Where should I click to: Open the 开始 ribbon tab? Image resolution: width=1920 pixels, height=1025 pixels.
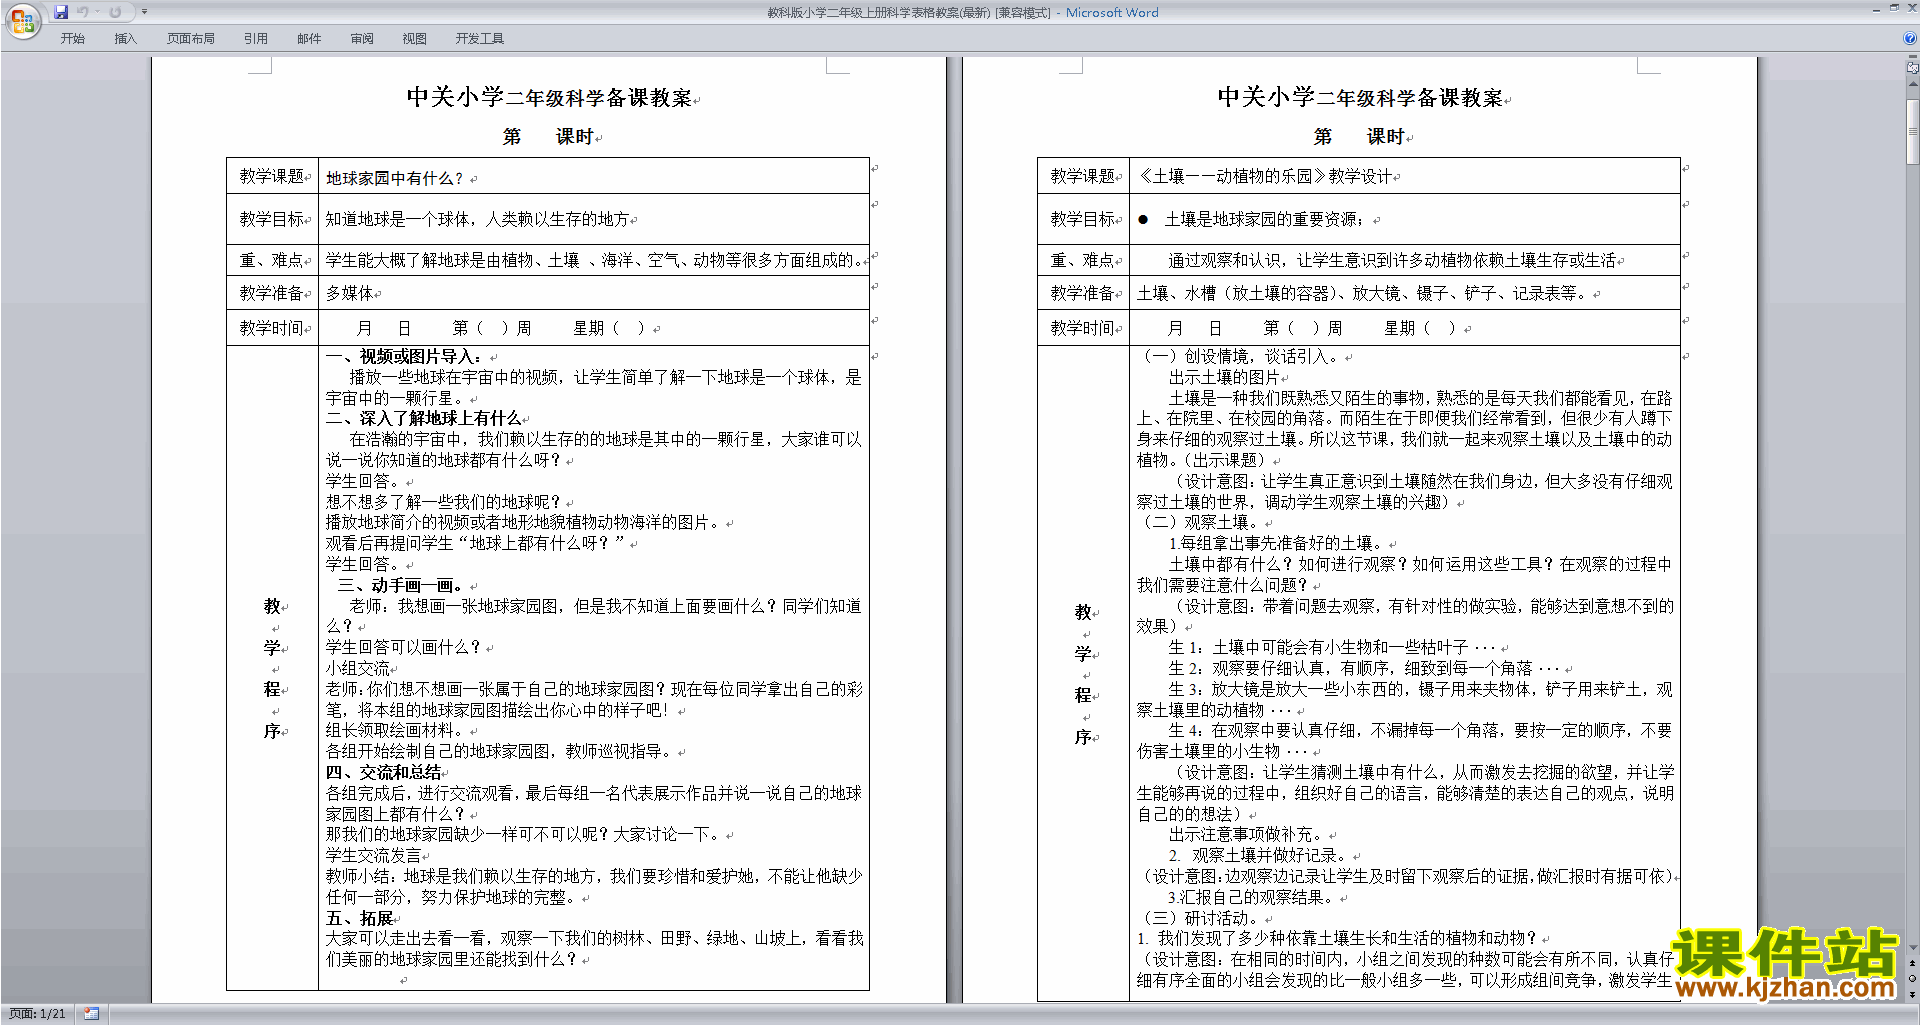pos(72,39)
